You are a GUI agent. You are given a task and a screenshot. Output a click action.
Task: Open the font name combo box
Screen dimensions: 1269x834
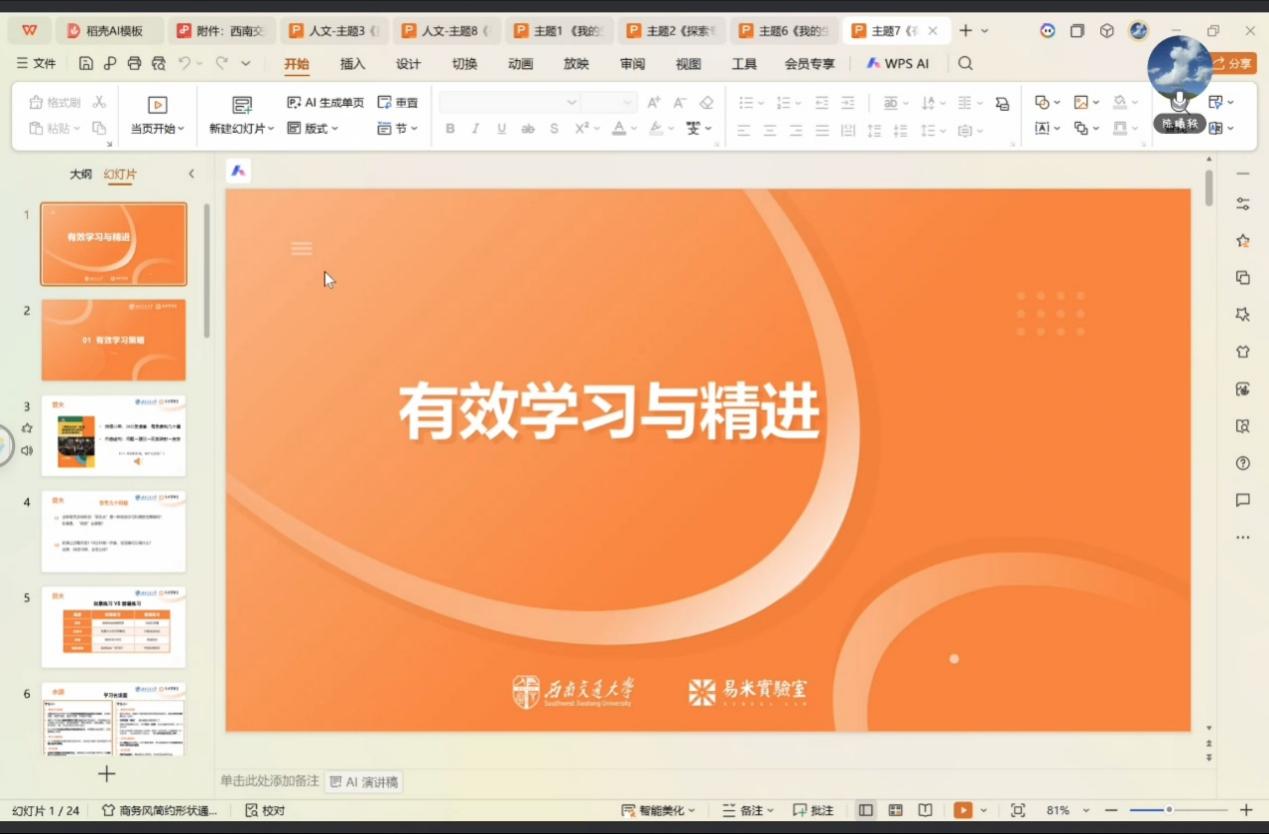[509, 102]
